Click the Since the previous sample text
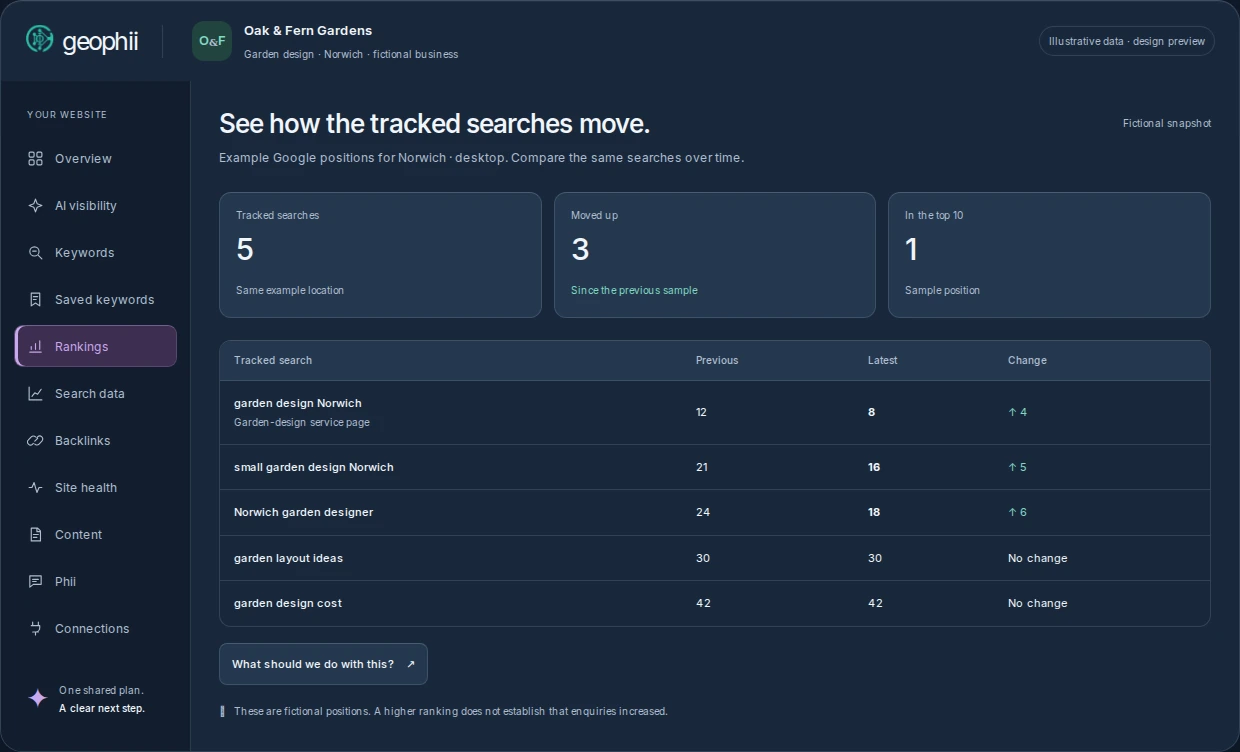Viewport: 1240px width, 752px height. click(634, 290)
